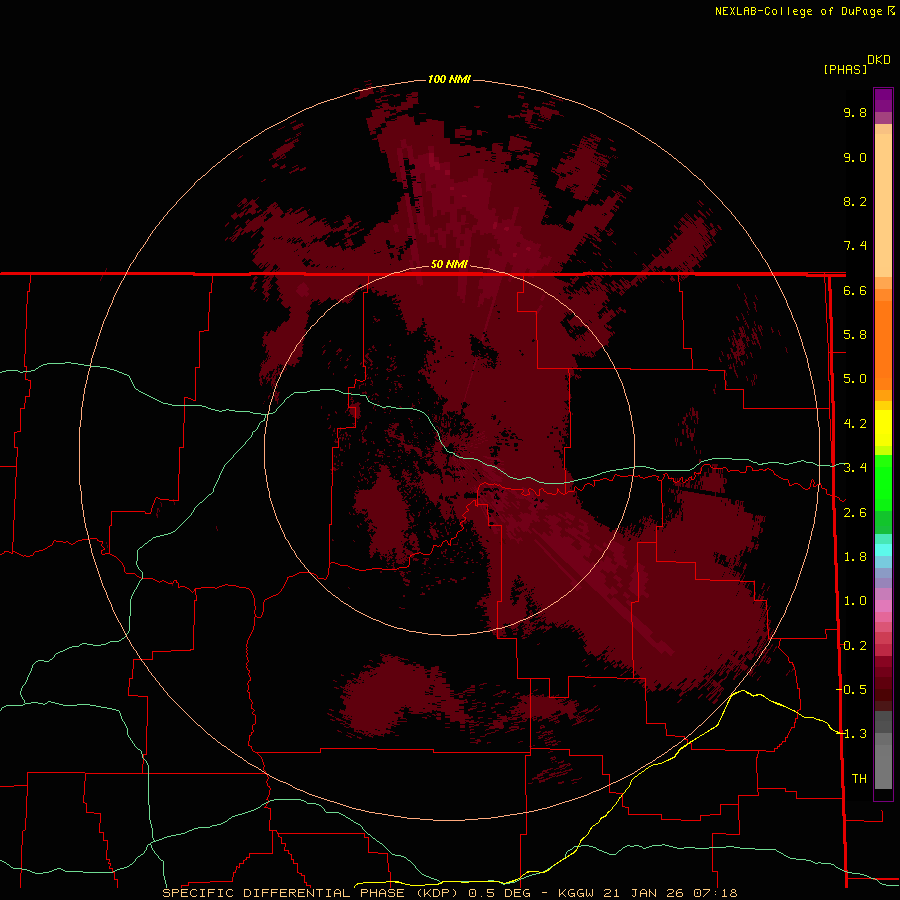900x900 pixels.
Task: Select the 1.8 scale value
Action: 855,557
